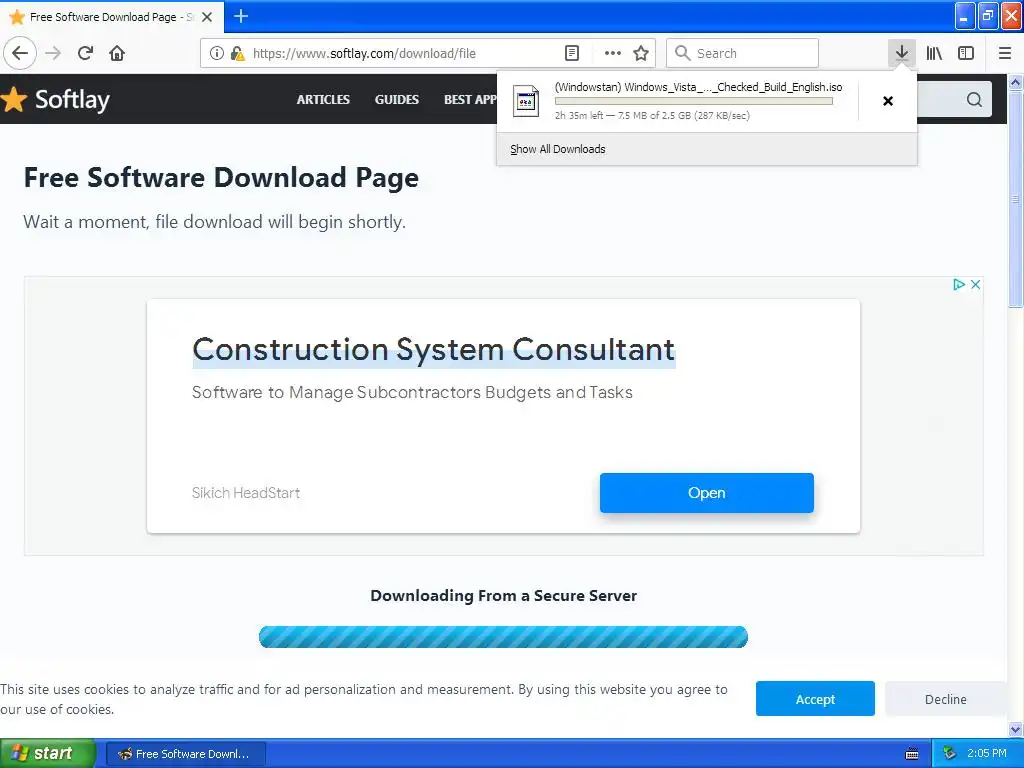Click the scrollbar up arrow
Image resolution: width=1024 pixels, height=768 pixels.
[x=1015, y=82]
